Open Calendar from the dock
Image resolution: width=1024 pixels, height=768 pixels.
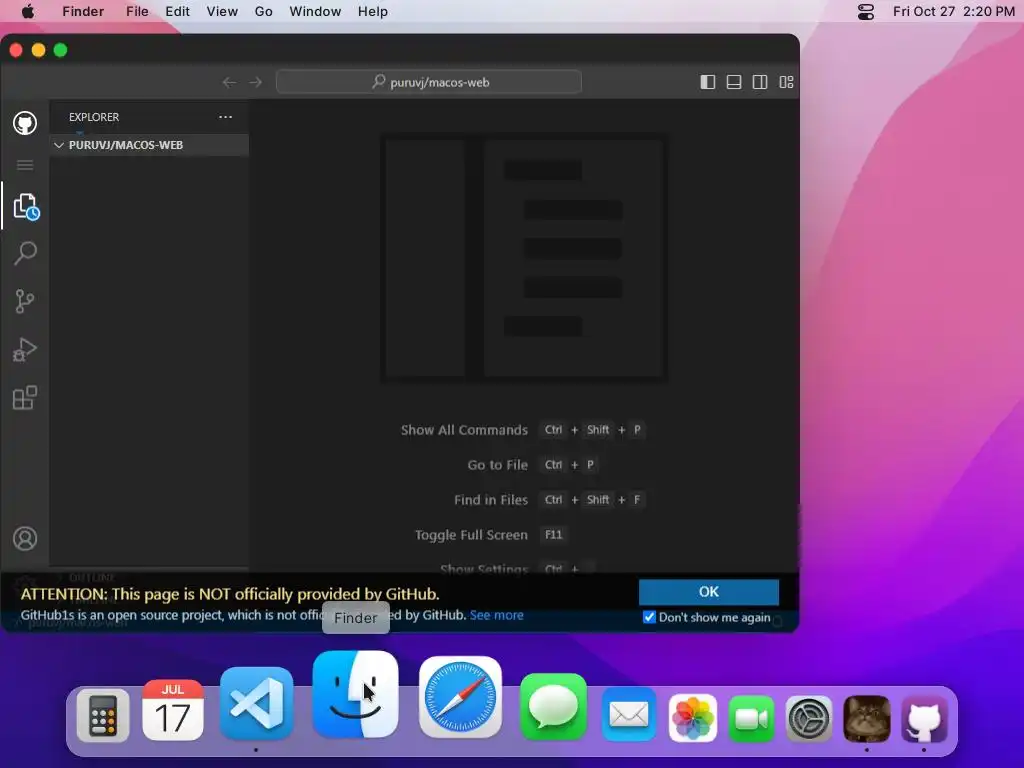coord(173,711)
